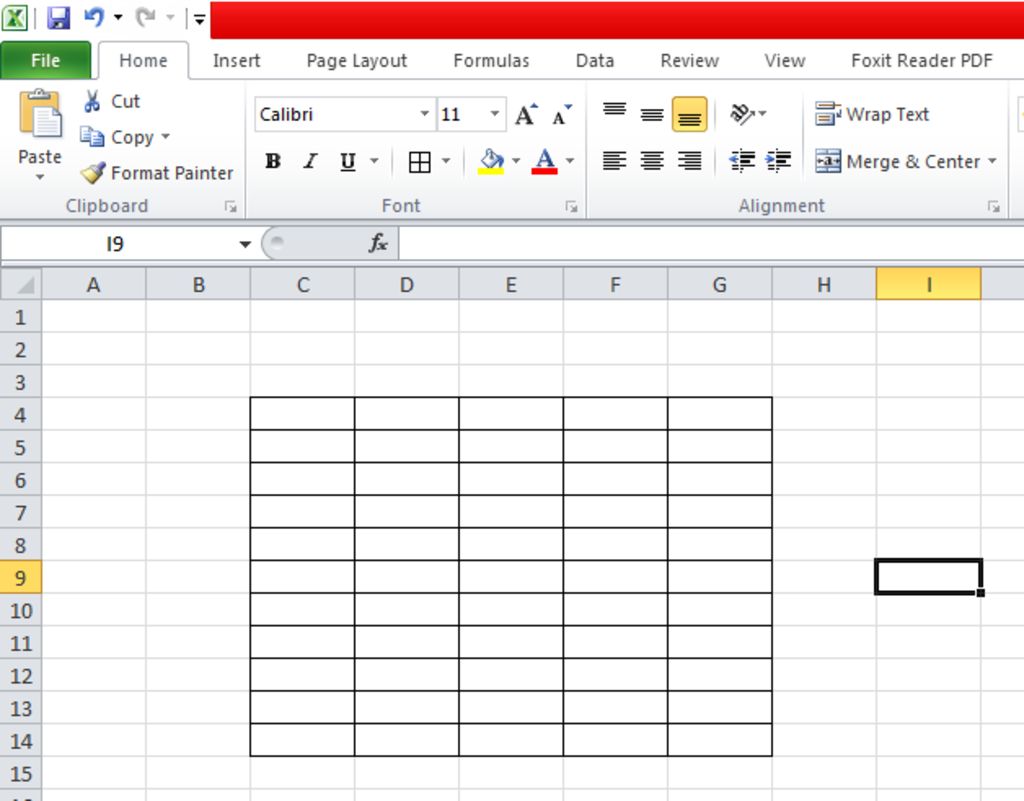
Task: Click the Borders icon
Action: [419, 161]
